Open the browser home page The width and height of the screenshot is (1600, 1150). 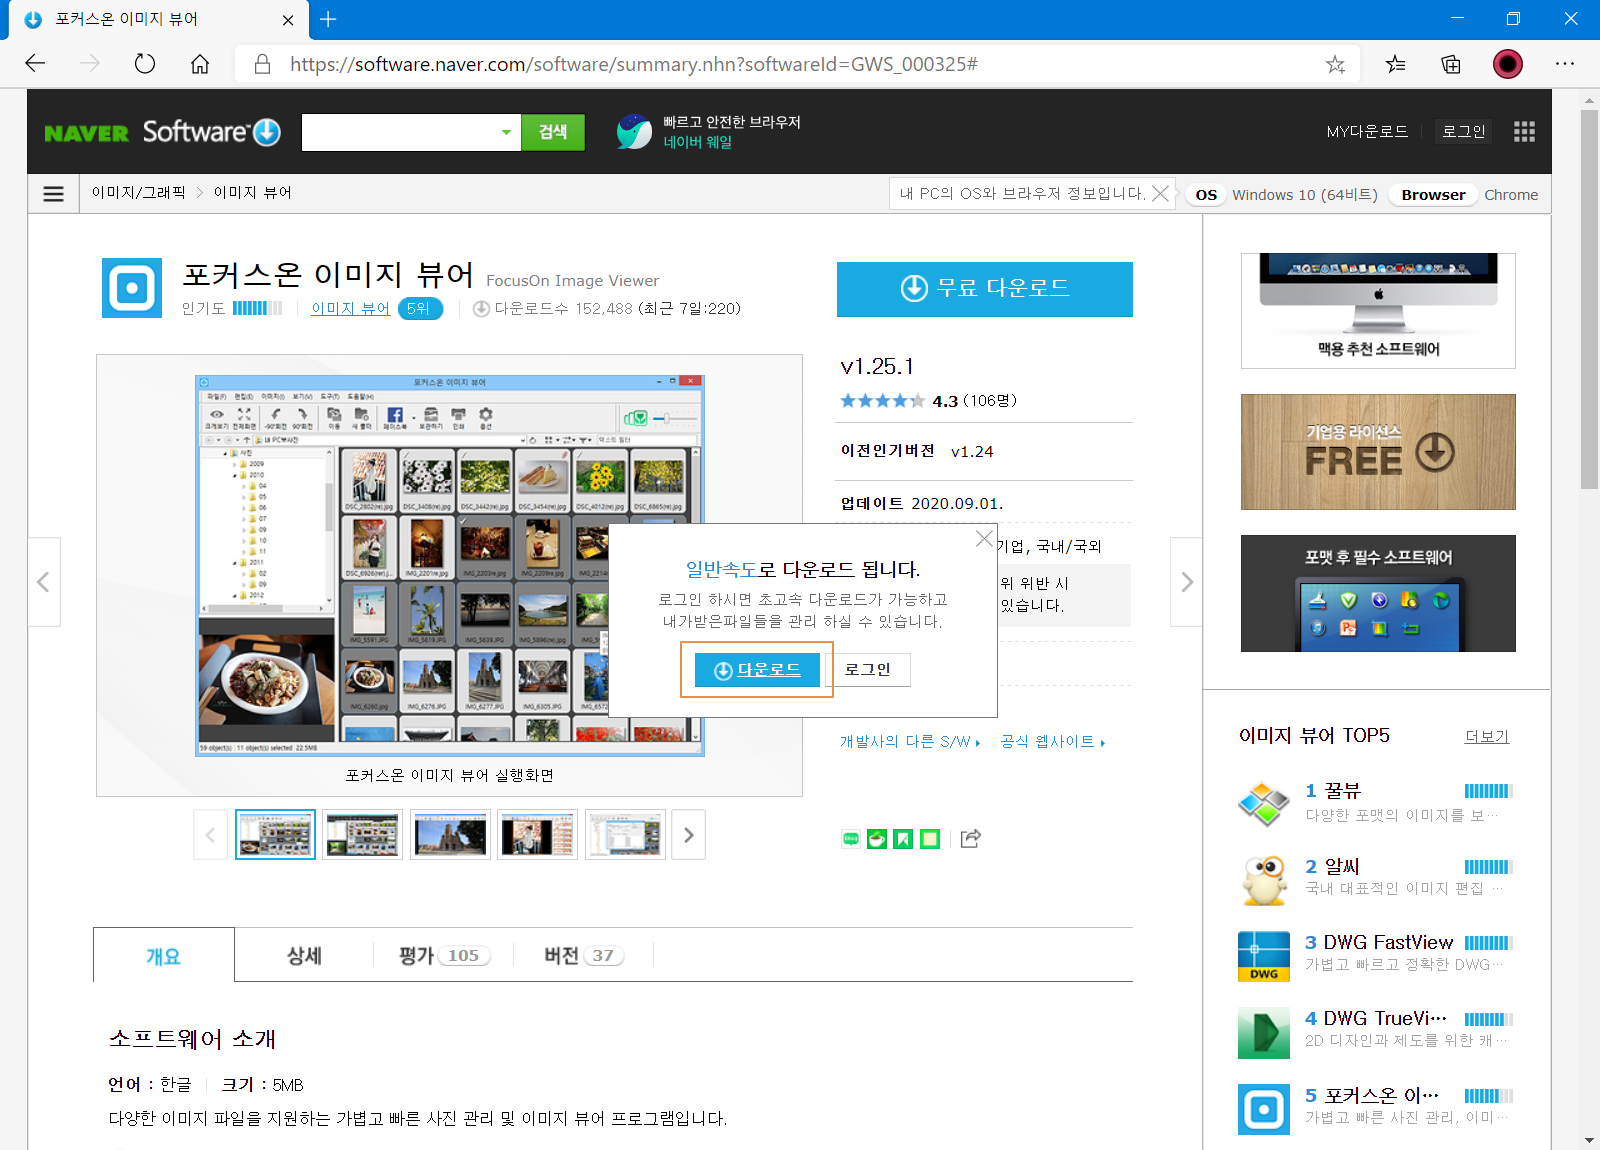200,64
